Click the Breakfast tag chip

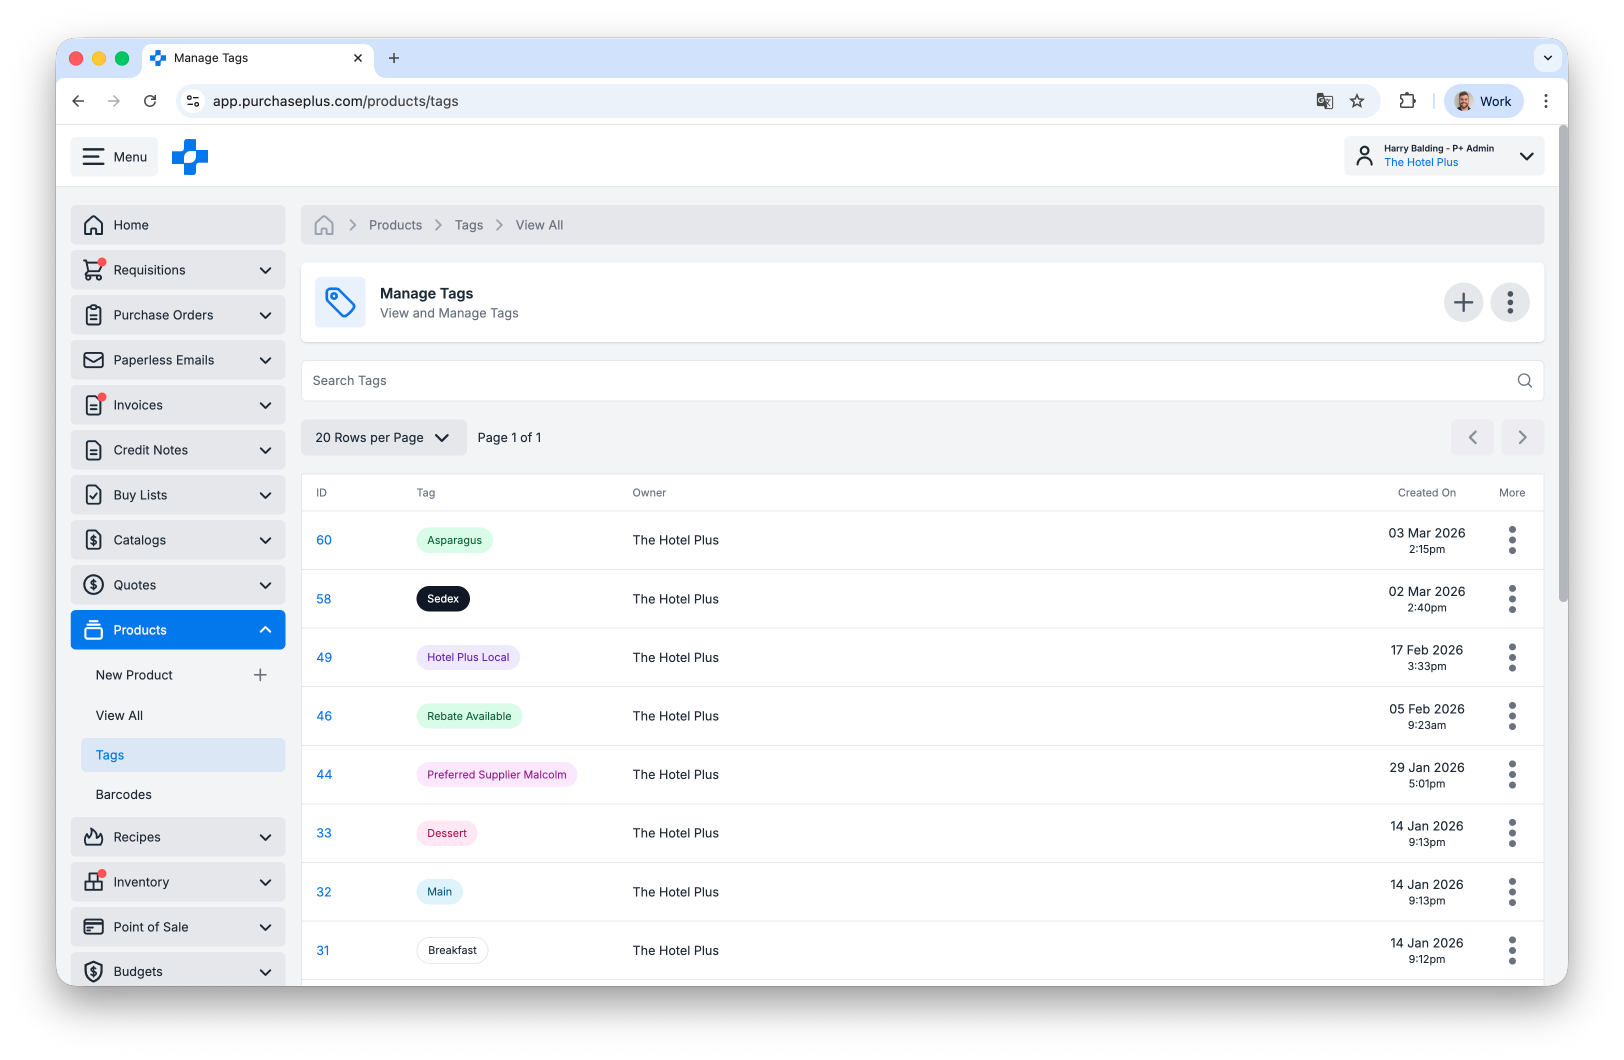452,951
